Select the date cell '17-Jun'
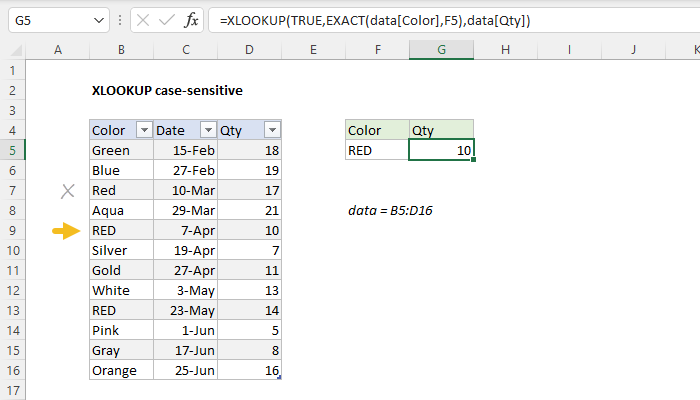The width and height of the screenshot is (700, 400). (185, 350)
